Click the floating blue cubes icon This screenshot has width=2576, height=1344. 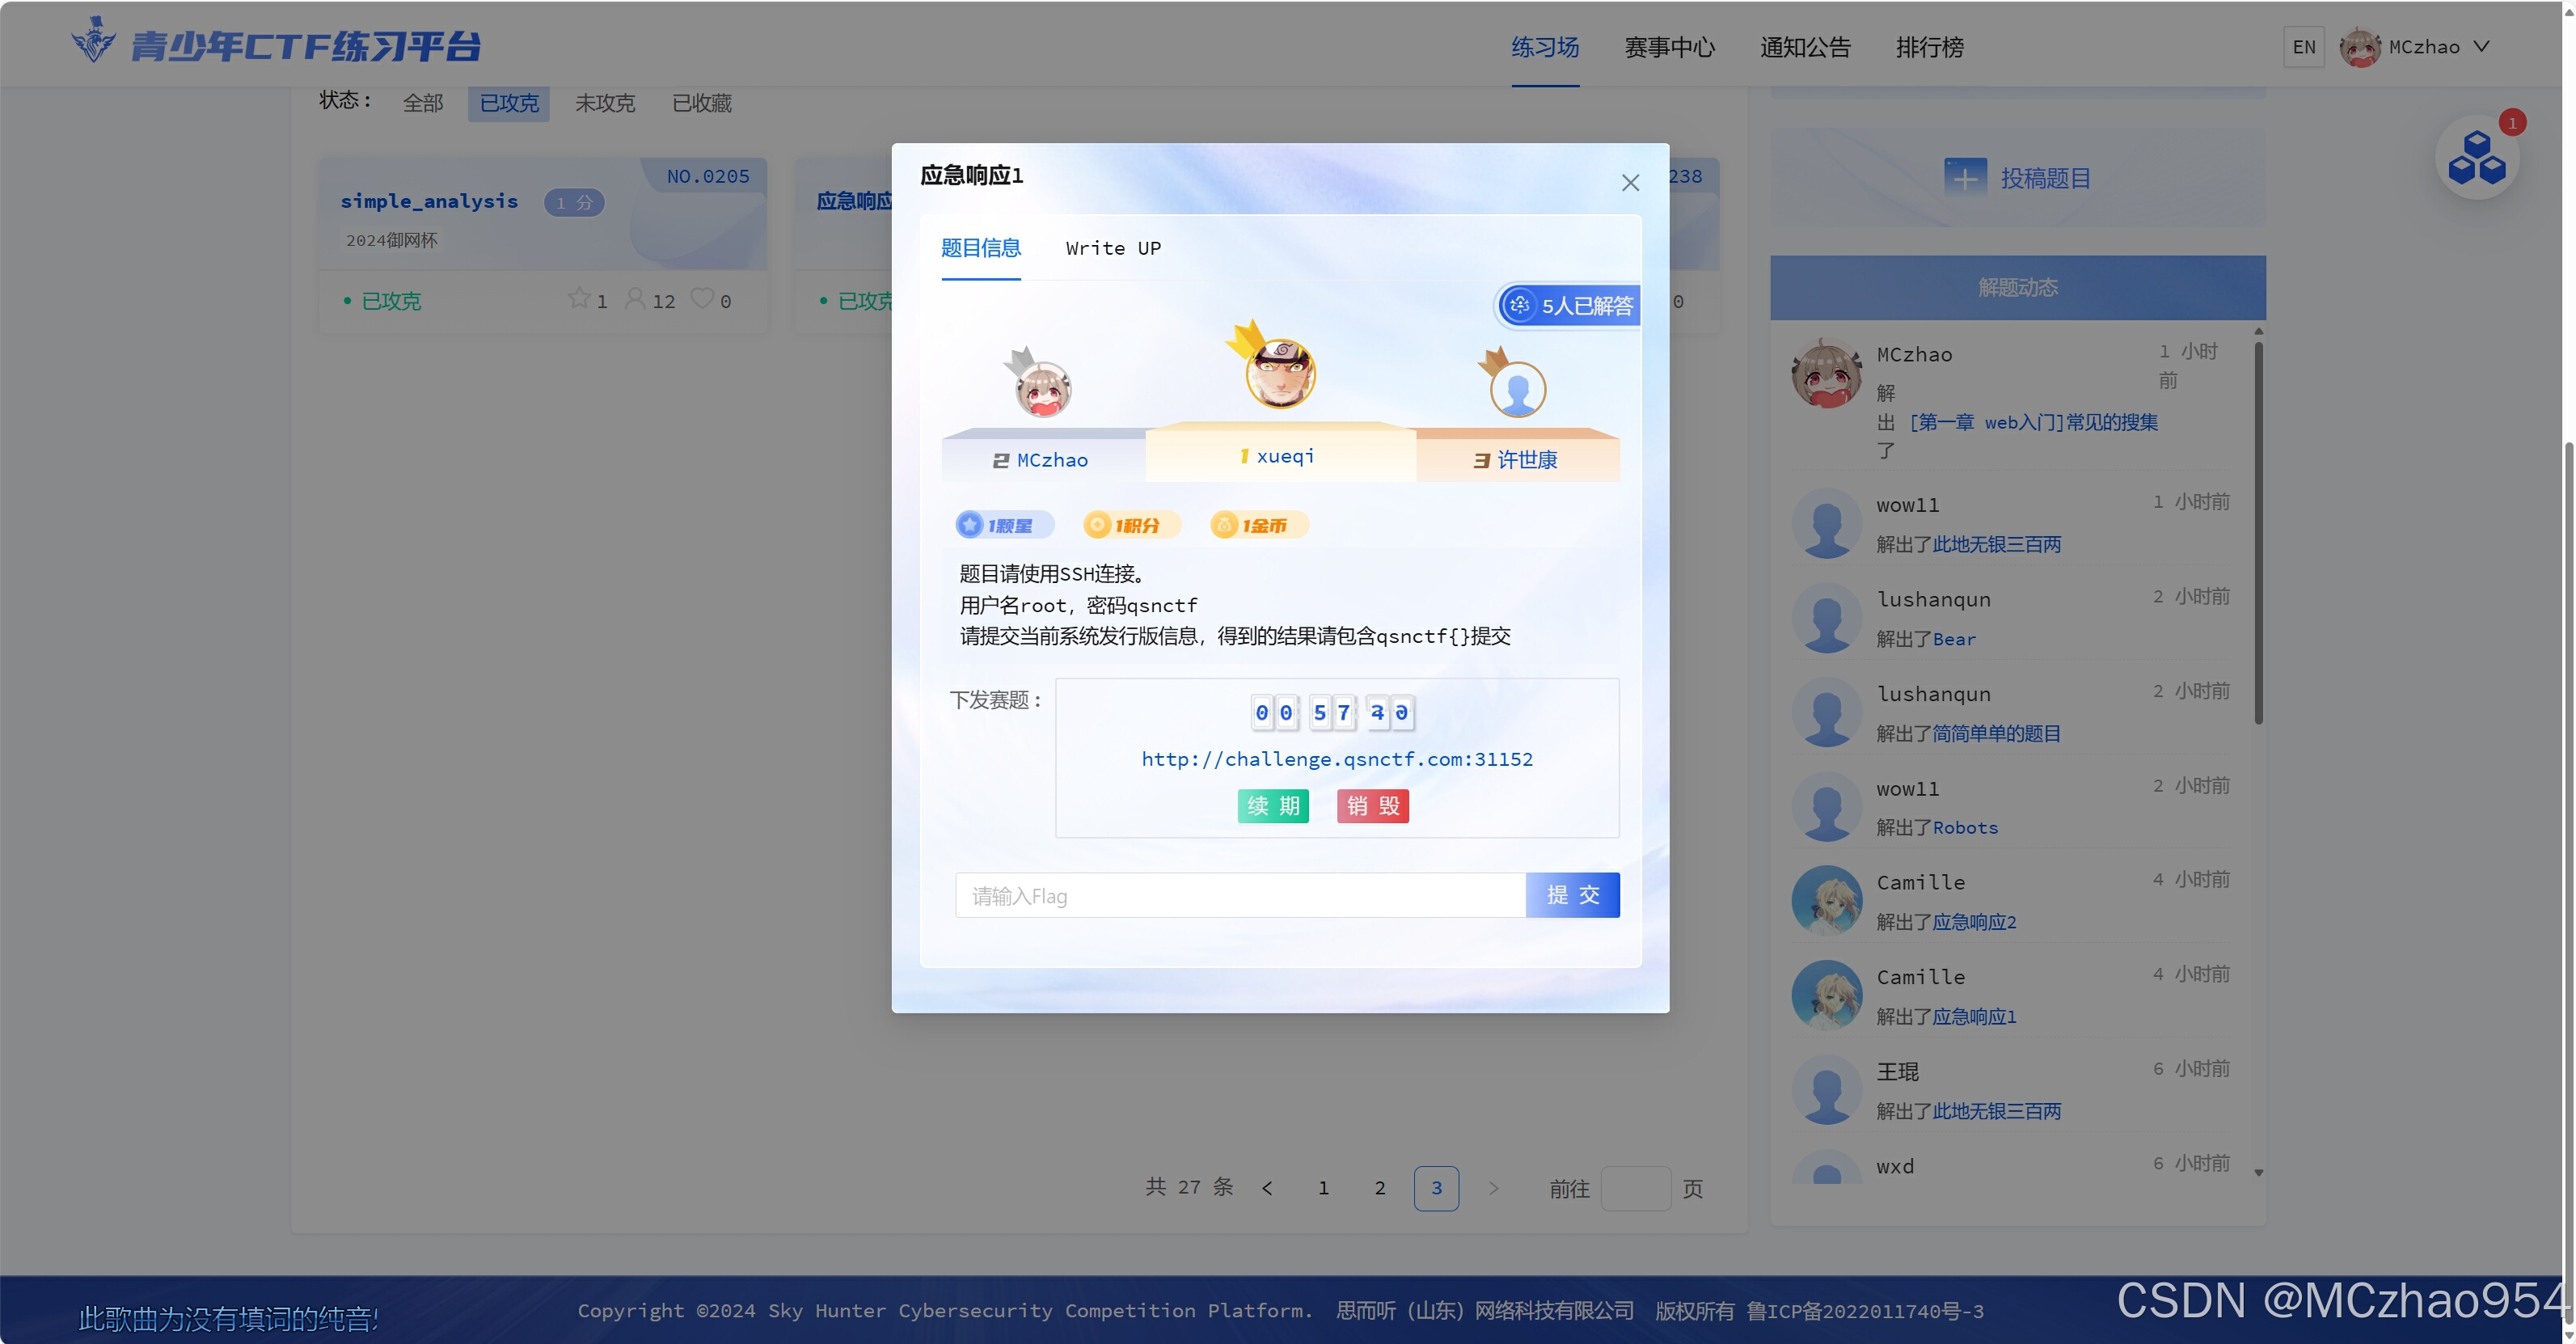[2476, 158]
